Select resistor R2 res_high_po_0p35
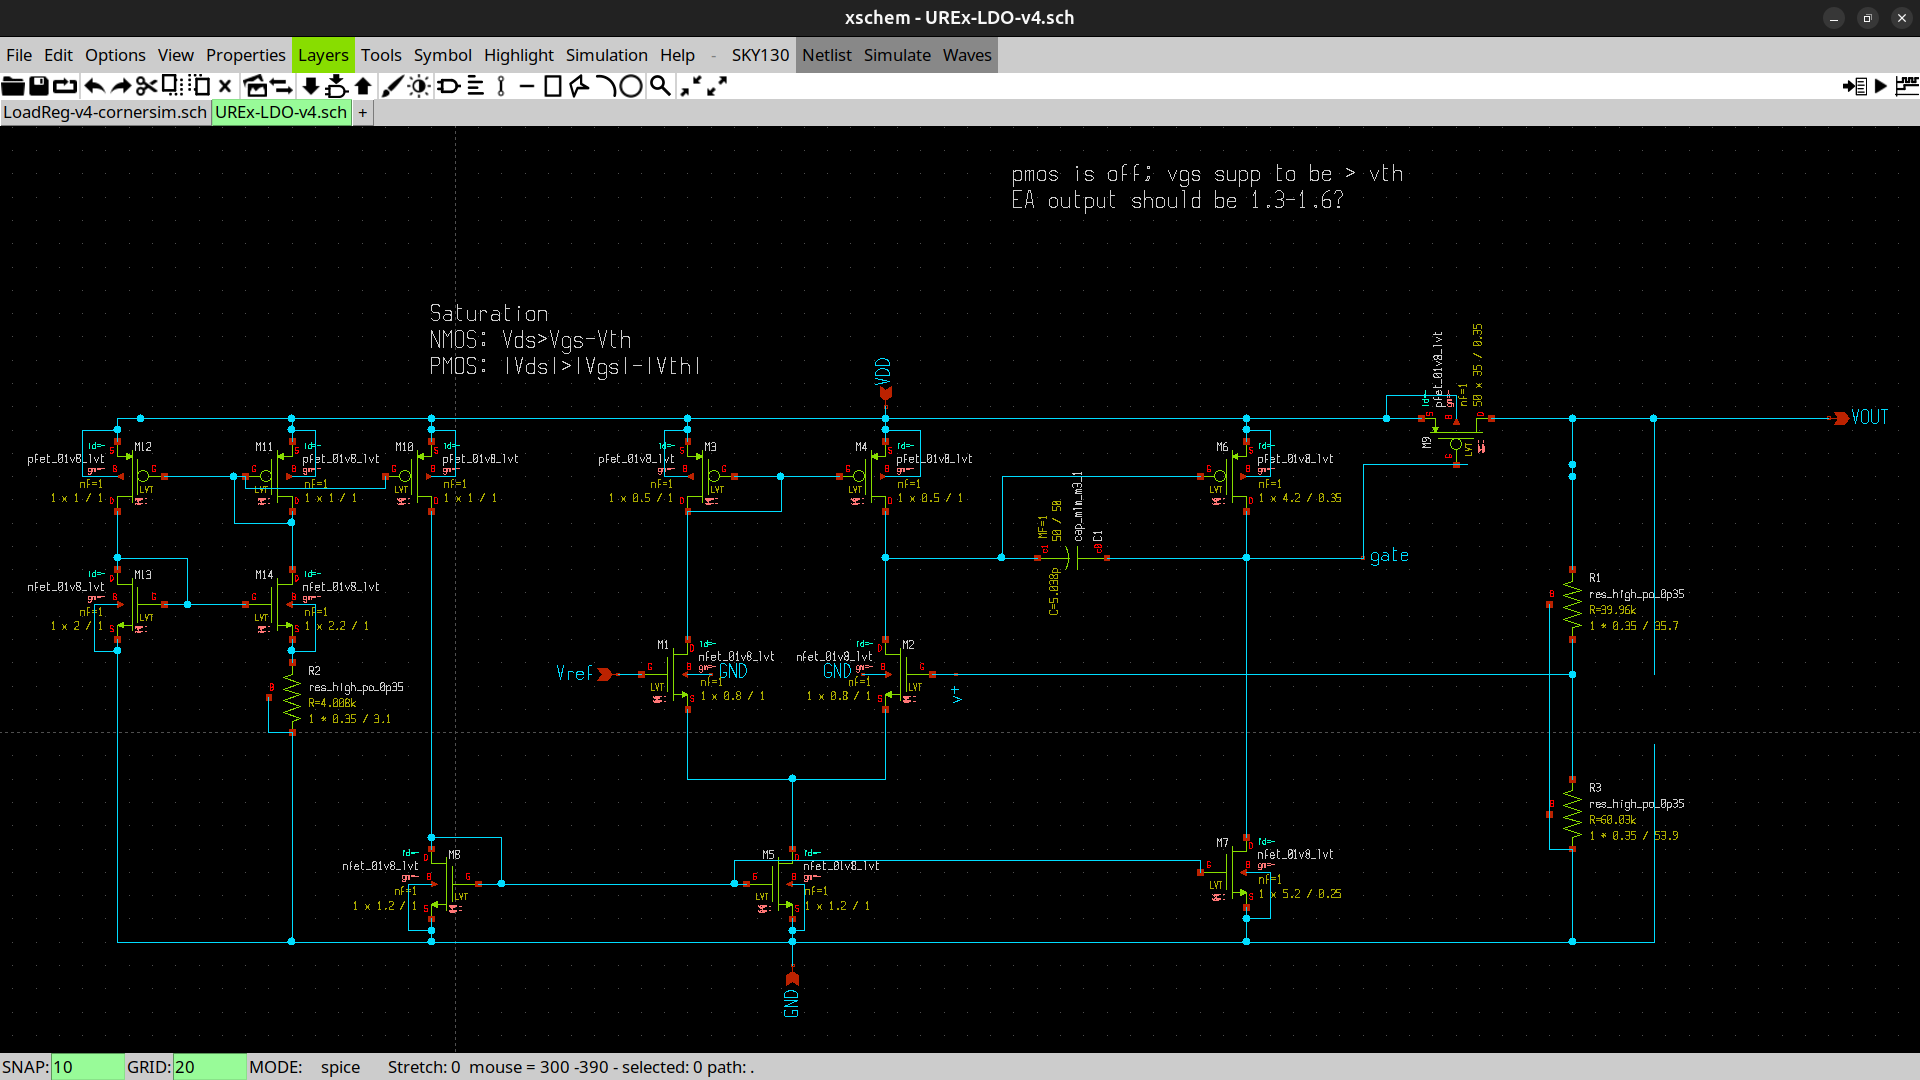Viewport: 1920px width, 1080px height. [x=292, y=696]
